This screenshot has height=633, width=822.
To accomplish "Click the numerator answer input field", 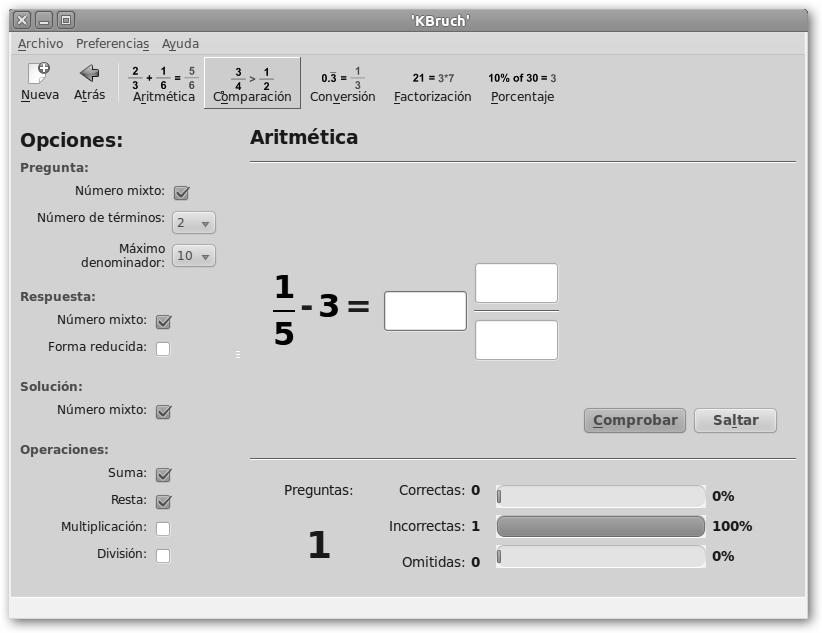I will point(516,283).
